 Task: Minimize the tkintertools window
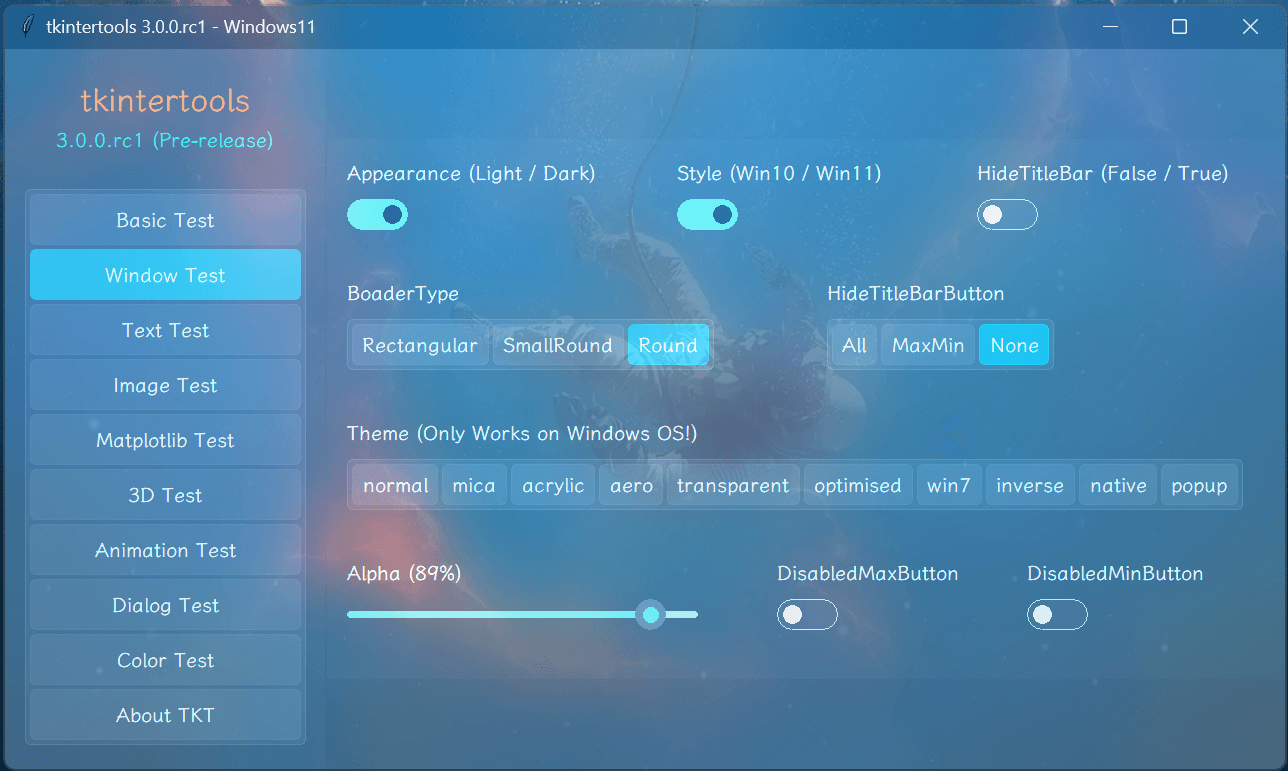pos(1109,27)
